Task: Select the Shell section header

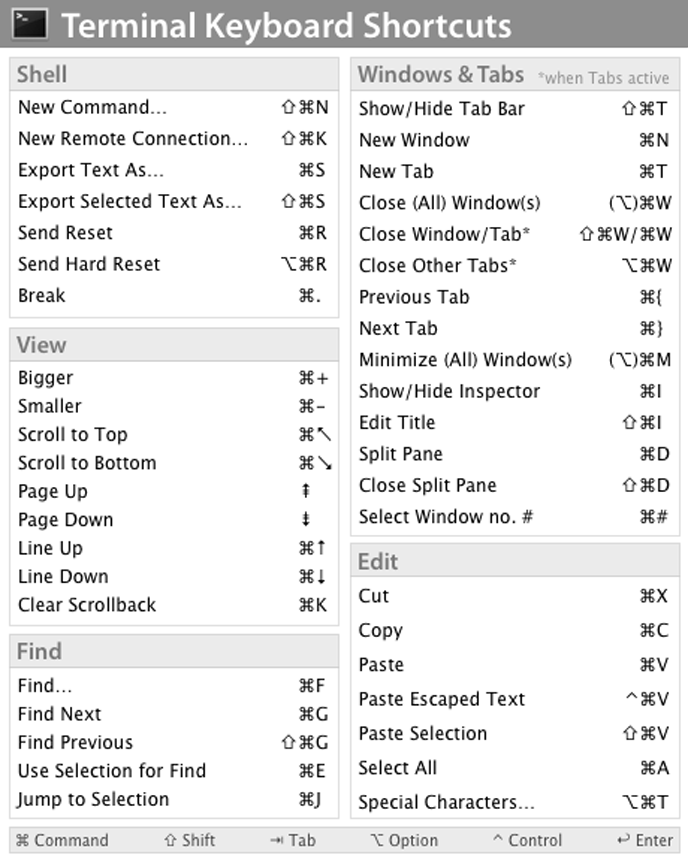Action: click(43, 74)
